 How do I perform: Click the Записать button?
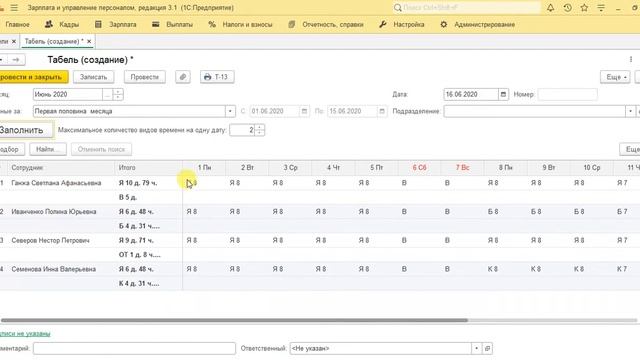pyautogui.click(x=93, y=77)
